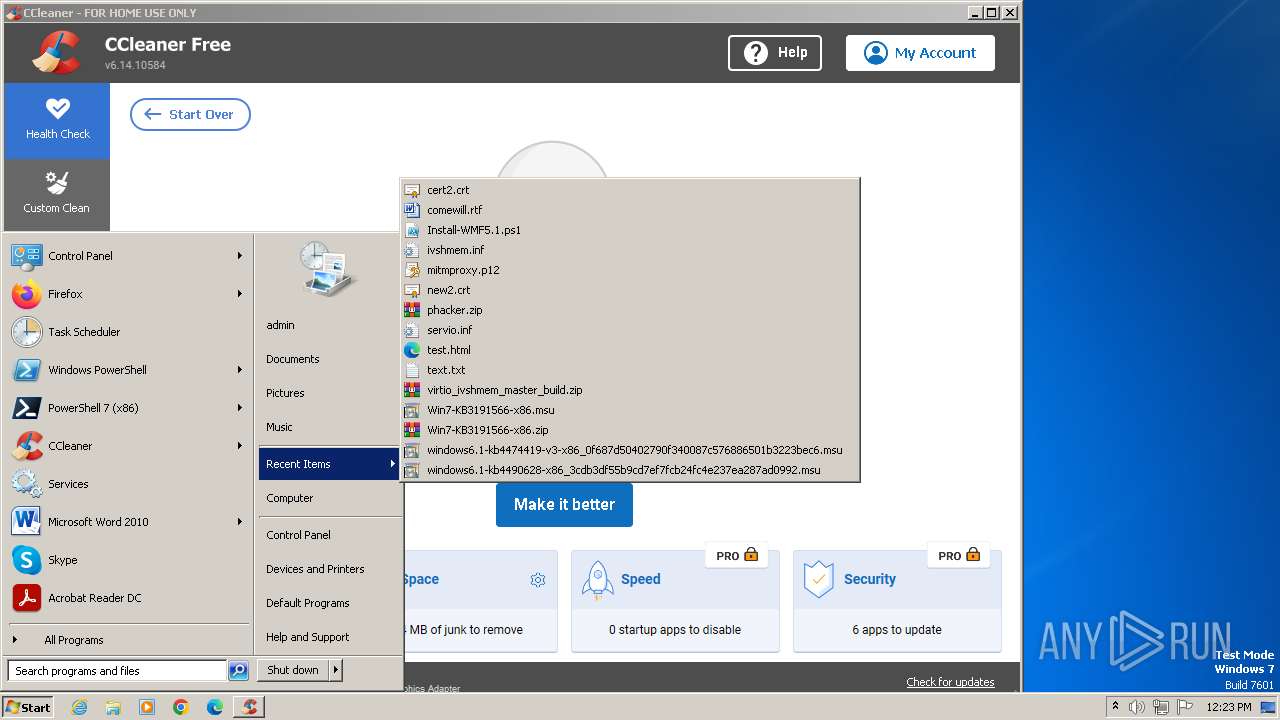
Task: Expand Windows PowerShell submenu arrow
Action: pos(240,370)
